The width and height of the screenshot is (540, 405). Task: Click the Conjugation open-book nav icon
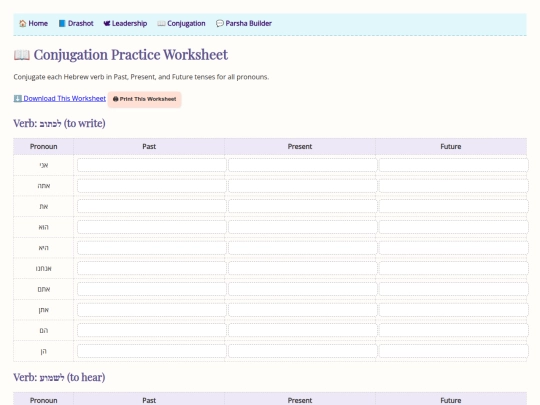coord(161,23)
